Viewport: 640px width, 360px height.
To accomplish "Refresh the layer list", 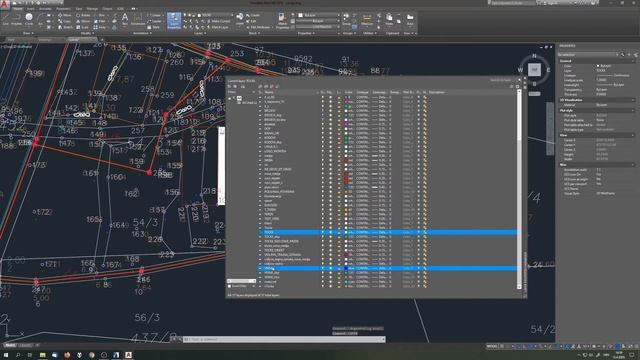I will point(511,87).
